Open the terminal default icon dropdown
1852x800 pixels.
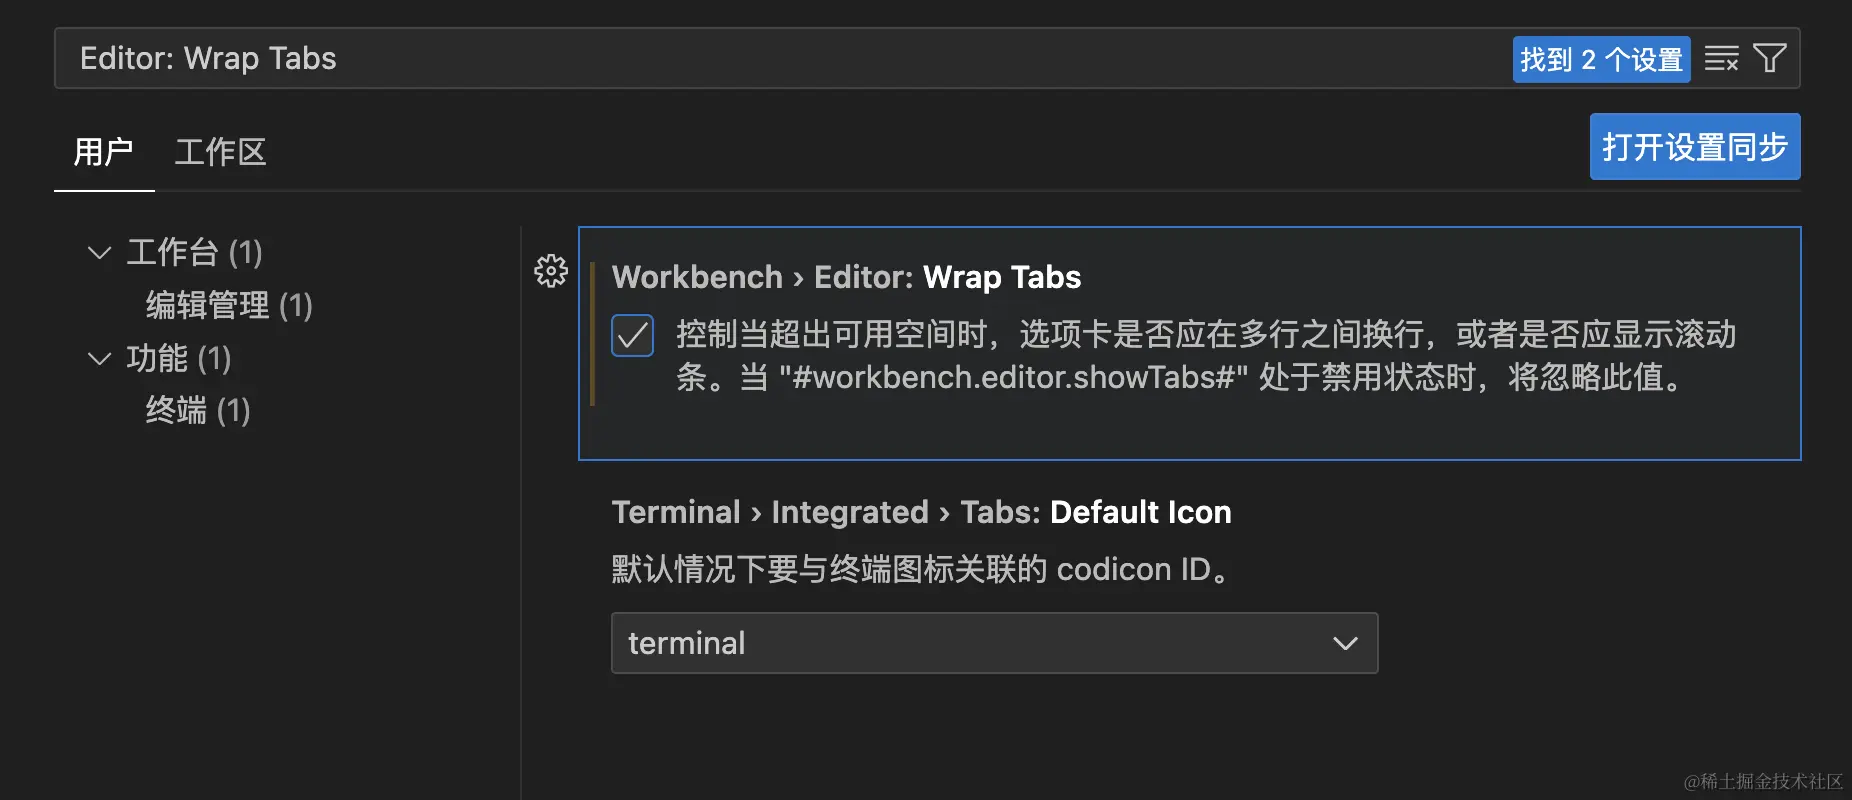[x=994, y=643]
